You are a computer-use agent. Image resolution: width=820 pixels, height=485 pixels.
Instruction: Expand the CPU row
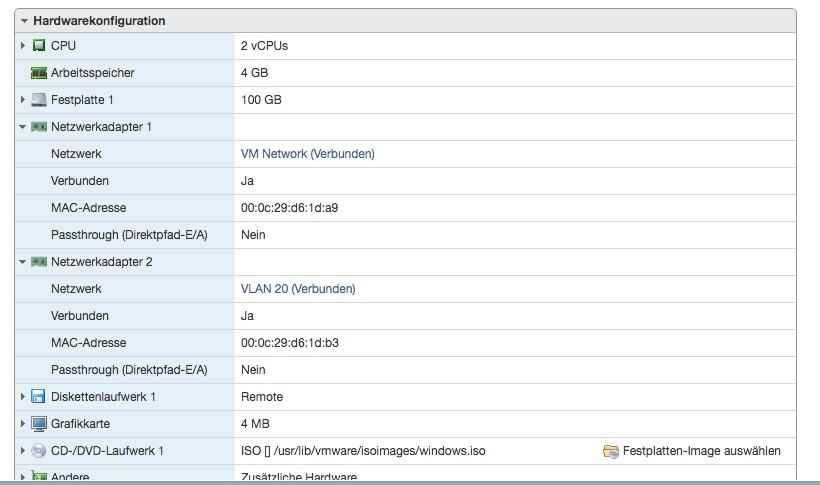coord(23,46)
